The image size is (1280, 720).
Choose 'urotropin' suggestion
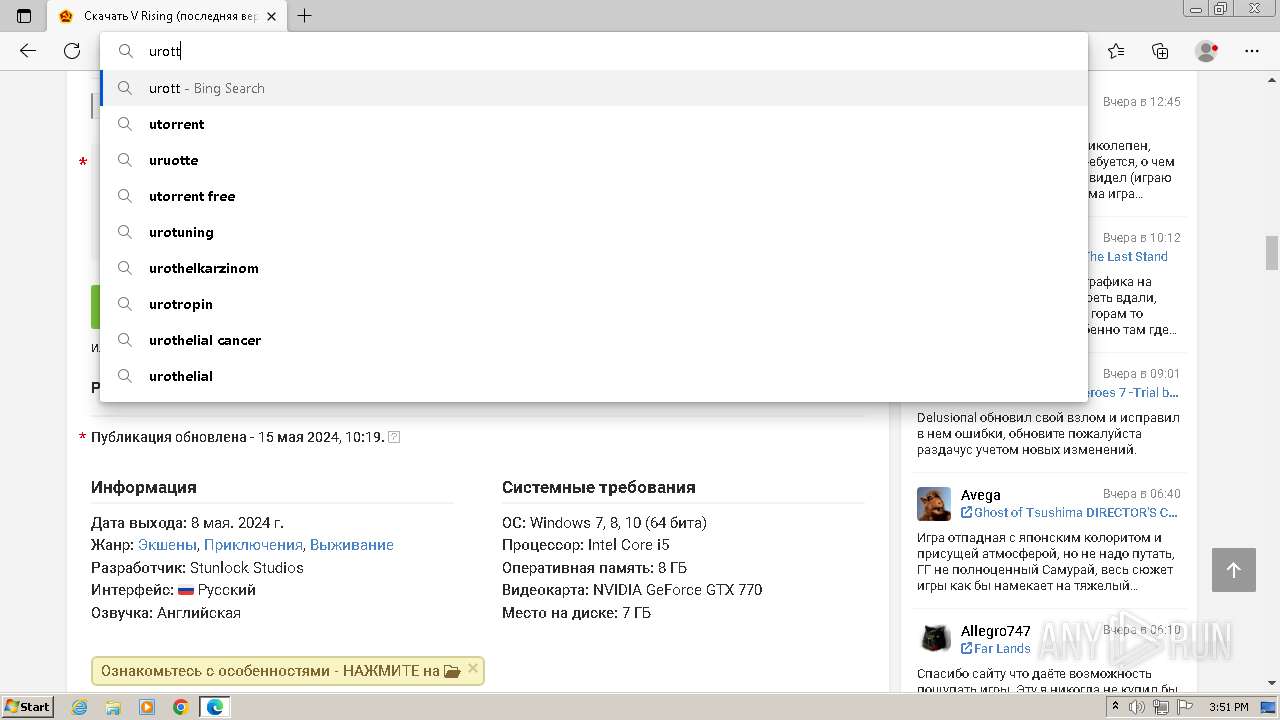(x=594, y=304)
